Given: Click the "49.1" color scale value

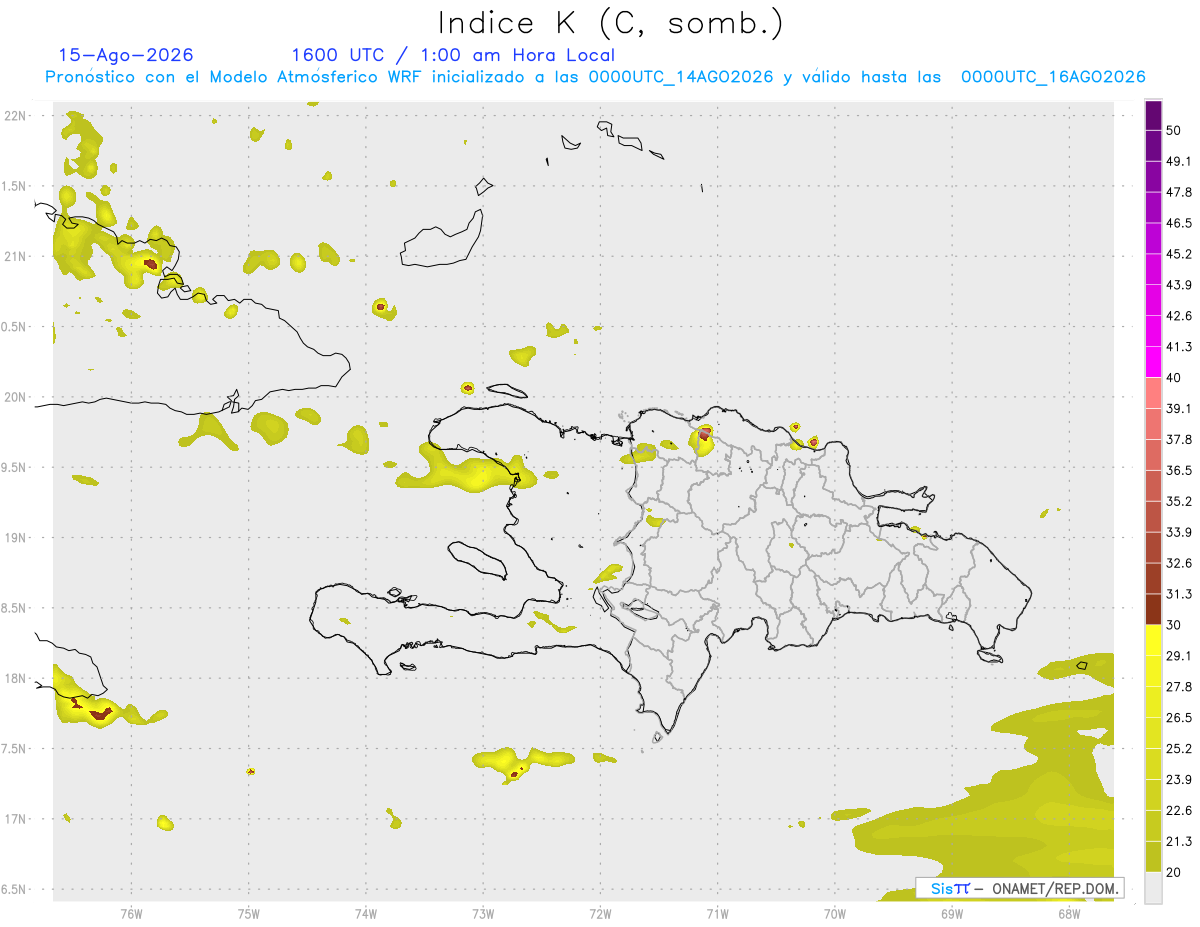Looking at the screenshot, I should pos(1179,161).
